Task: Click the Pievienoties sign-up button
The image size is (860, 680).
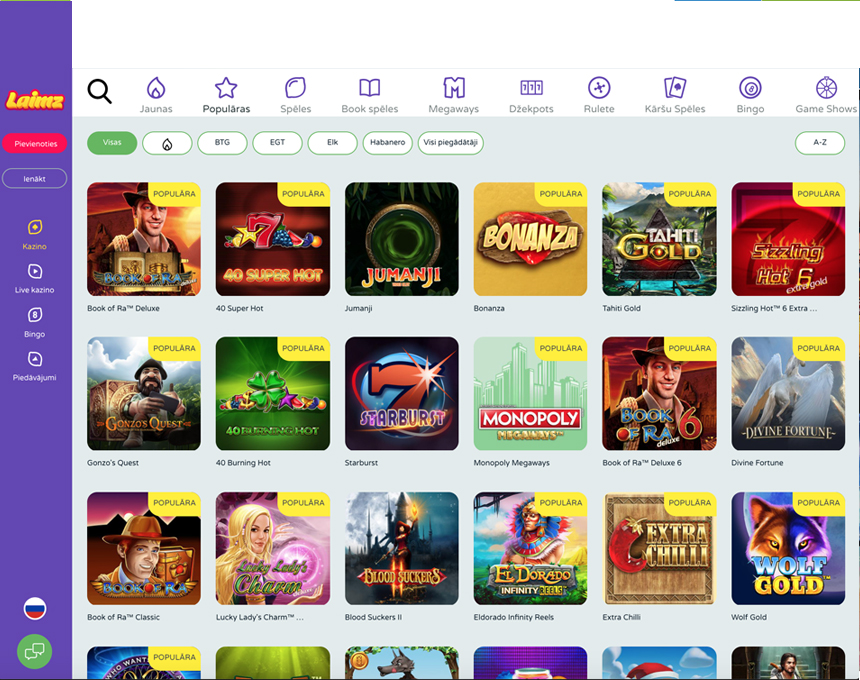Action: point(35,144)
